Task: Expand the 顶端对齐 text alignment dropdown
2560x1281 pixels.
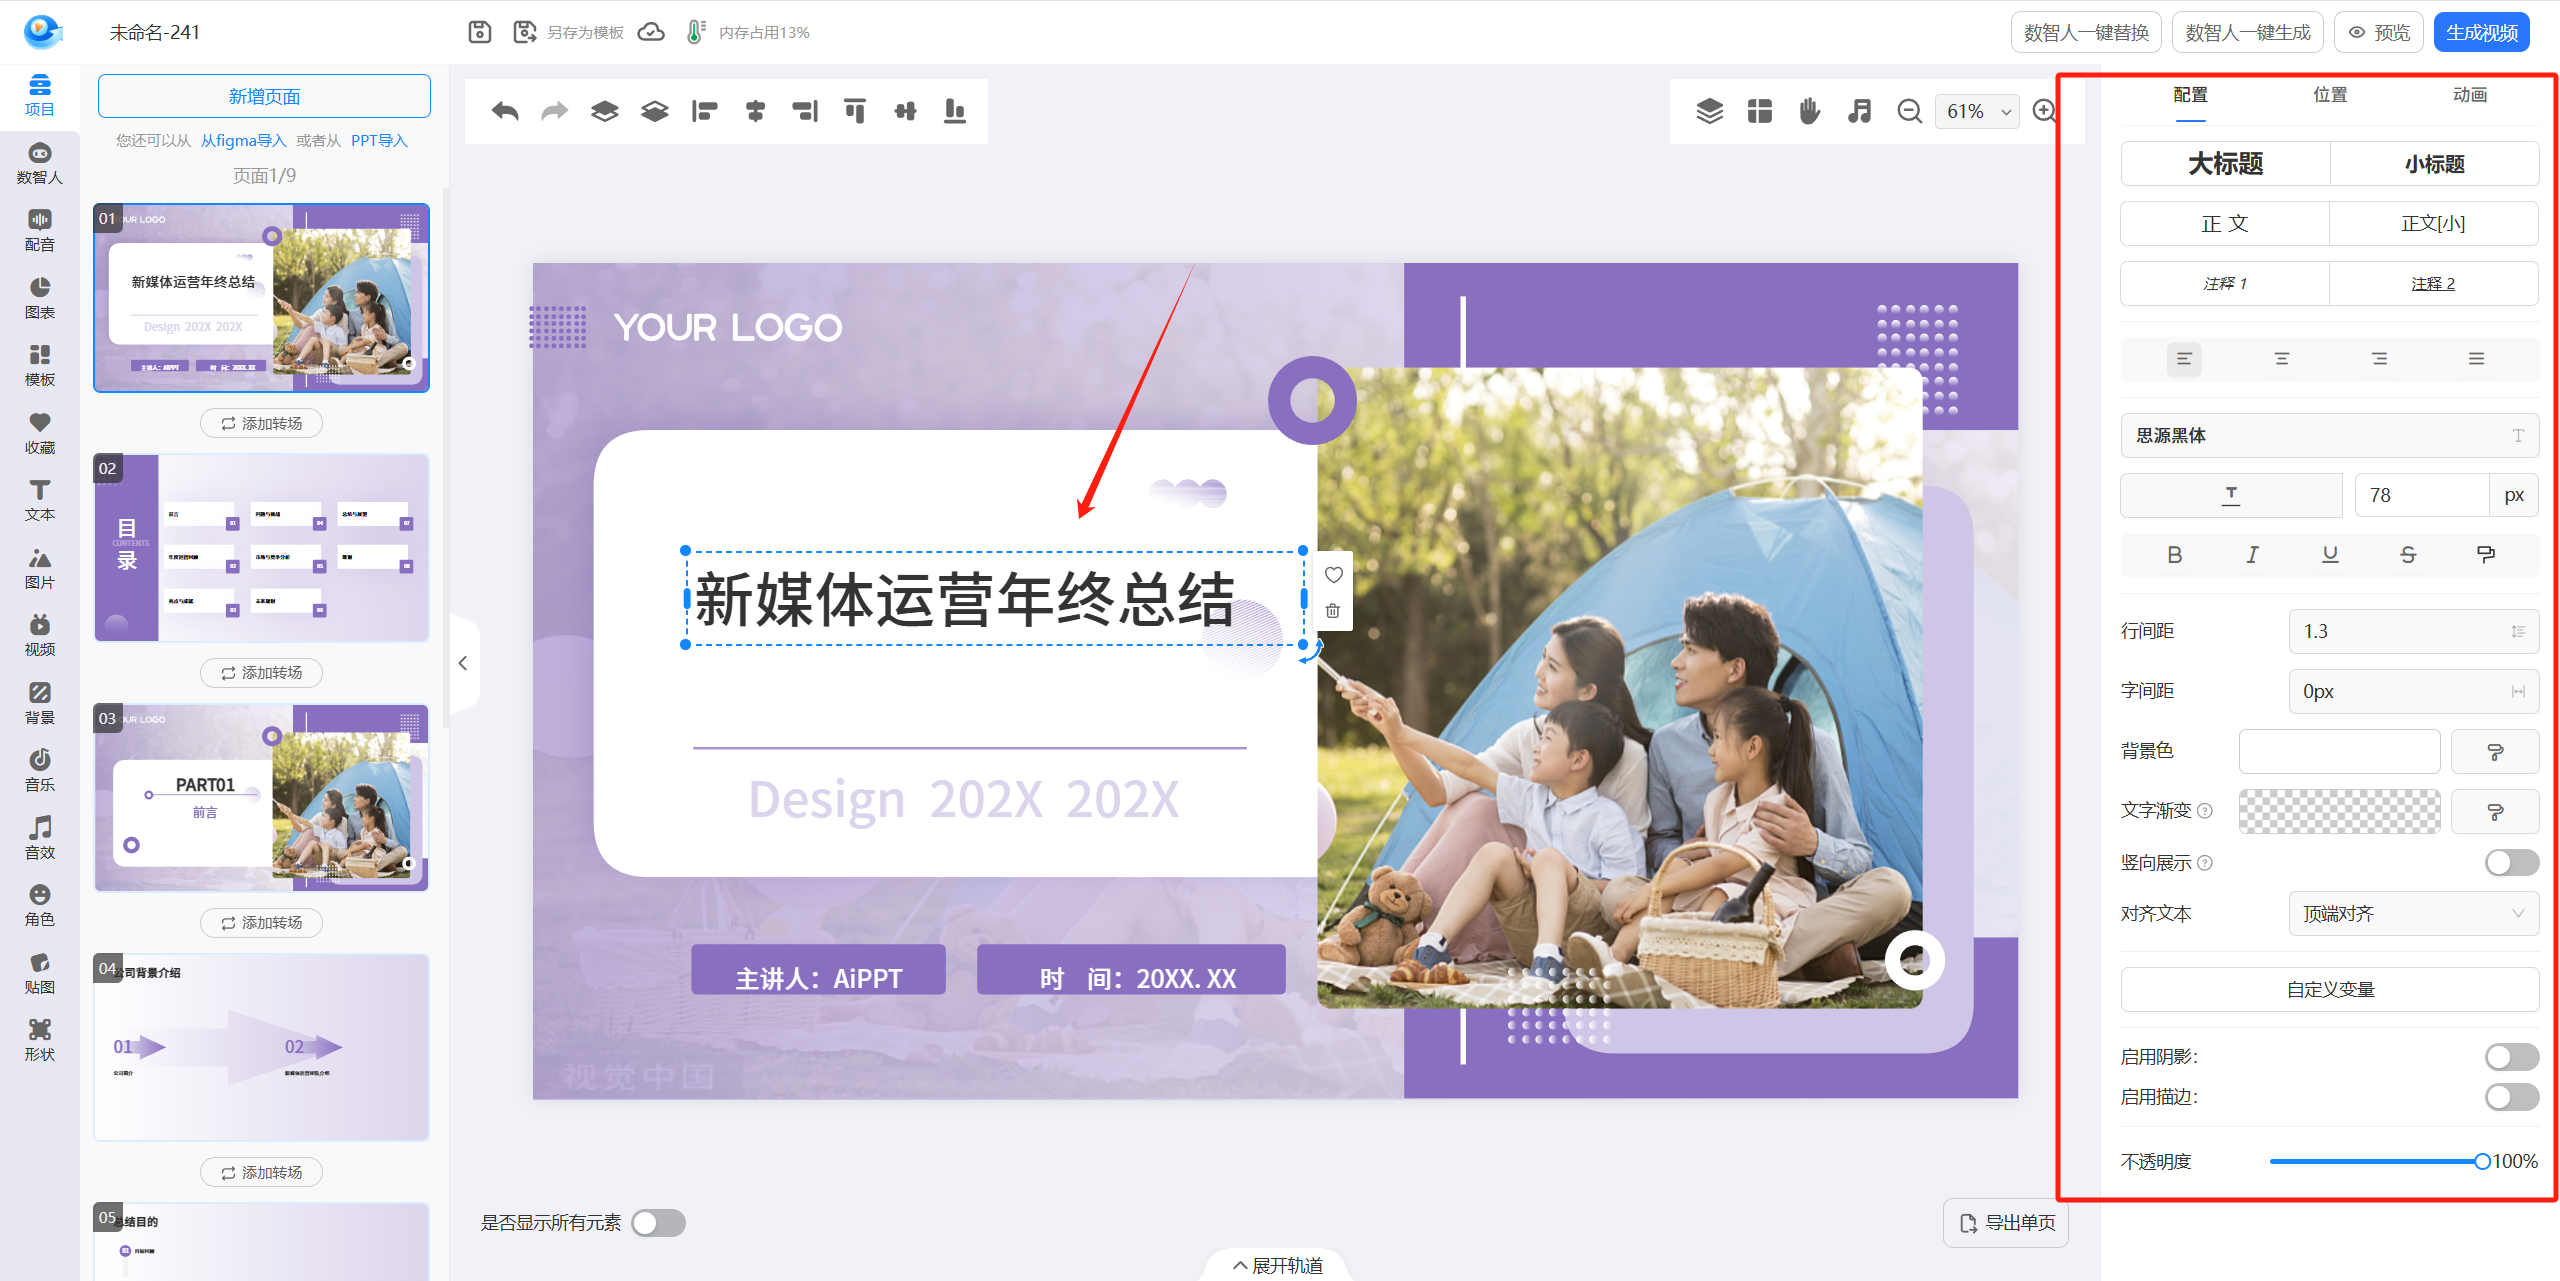Action: click(2413, 913)
